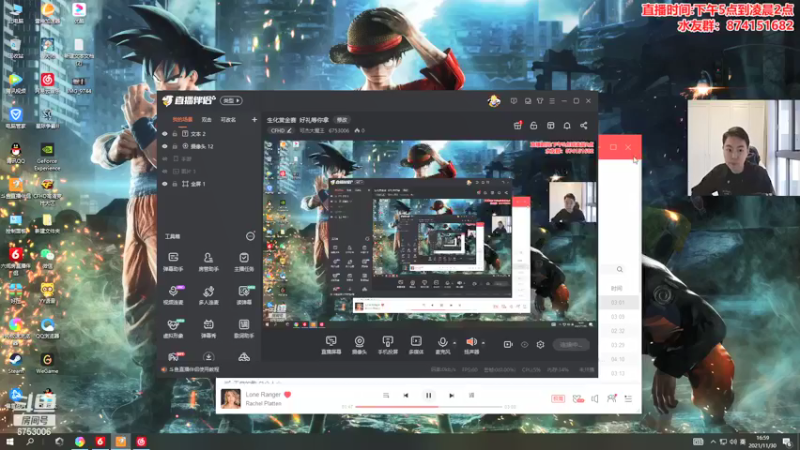This screenshot has height=450, width=800.
Task: Switch to the second scene tab
Action: [x=207, y=120]
